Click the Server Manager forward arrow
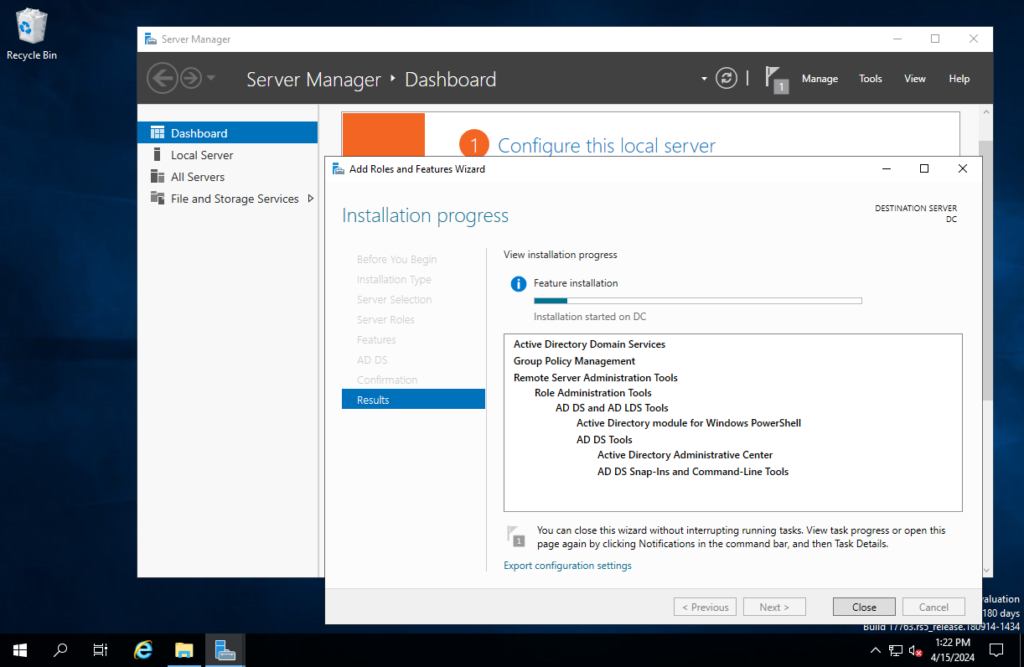This screenshot has width=1024, height=667. (x=191, y=78)
